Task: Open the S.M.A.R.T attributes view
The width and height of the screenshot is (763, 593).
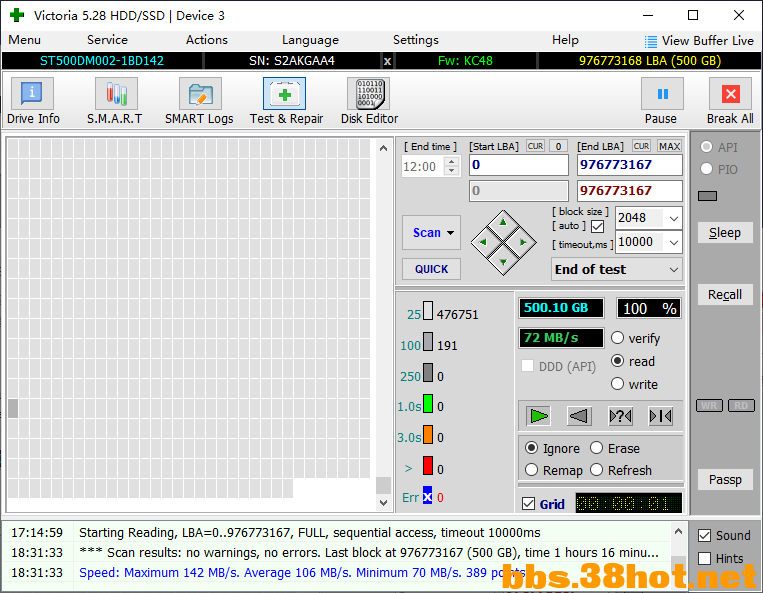Action: [115, 101]
